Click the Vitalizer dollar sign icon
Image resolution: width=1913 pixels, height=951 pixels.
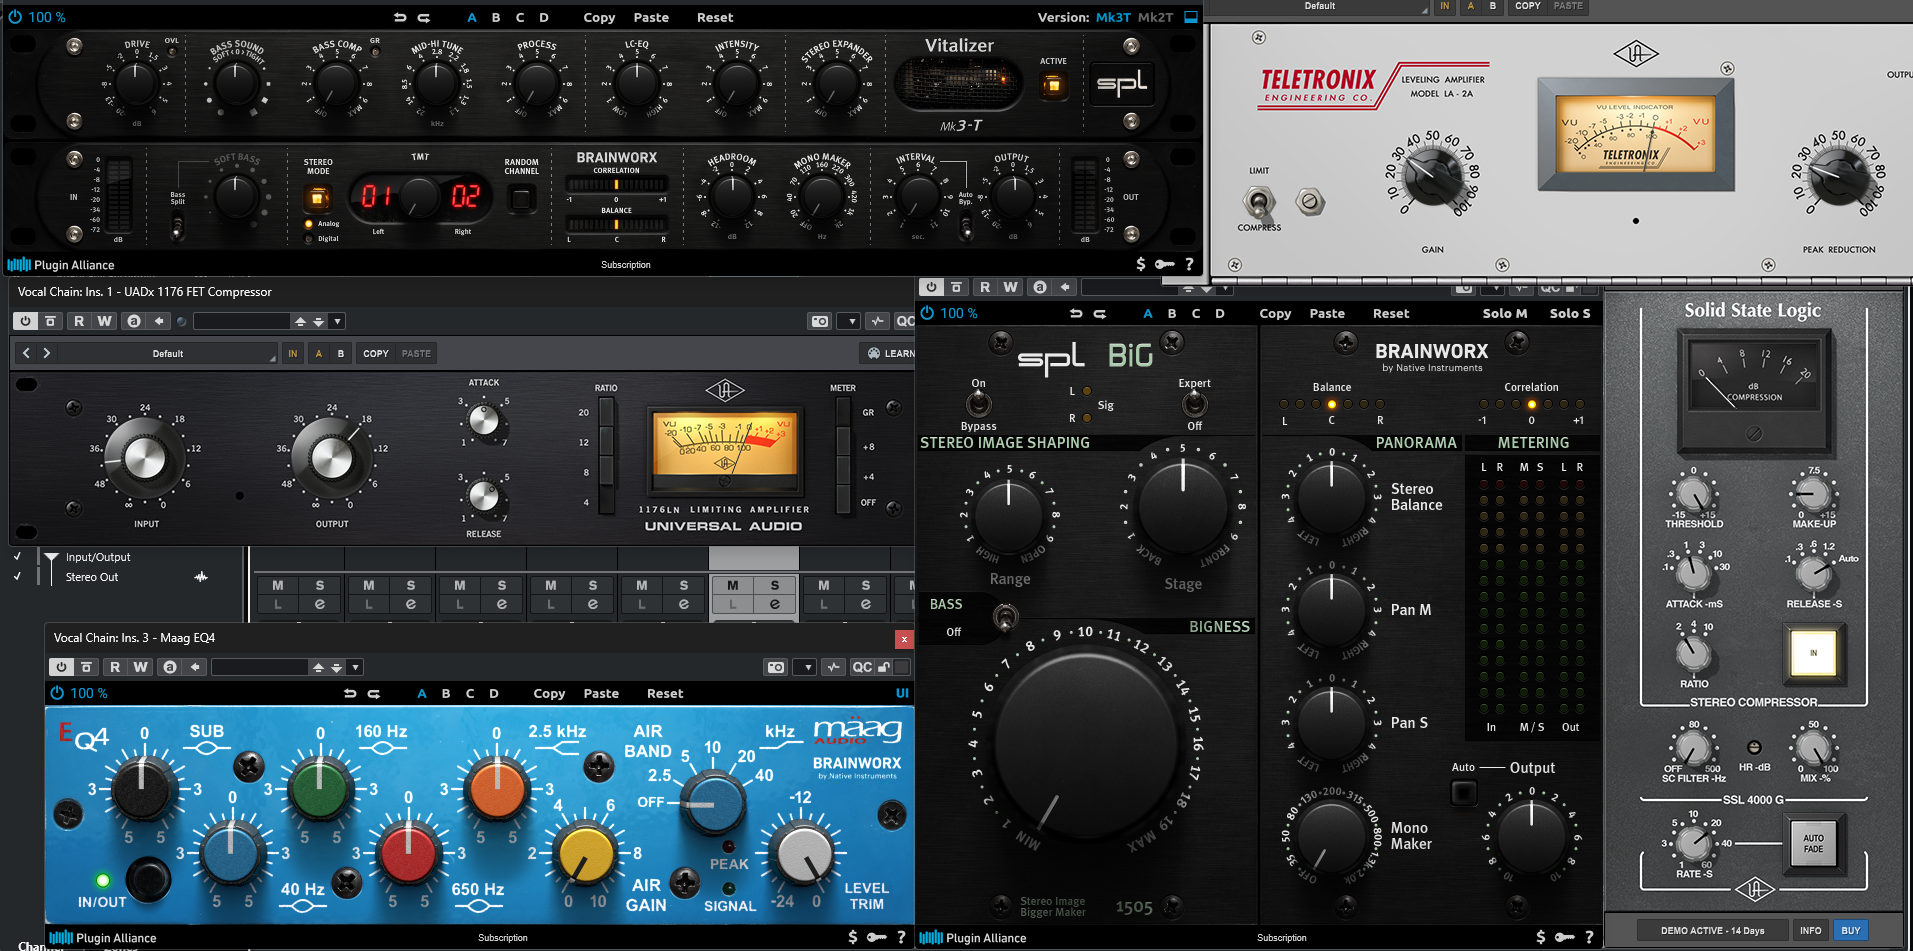pos(1141,264)
